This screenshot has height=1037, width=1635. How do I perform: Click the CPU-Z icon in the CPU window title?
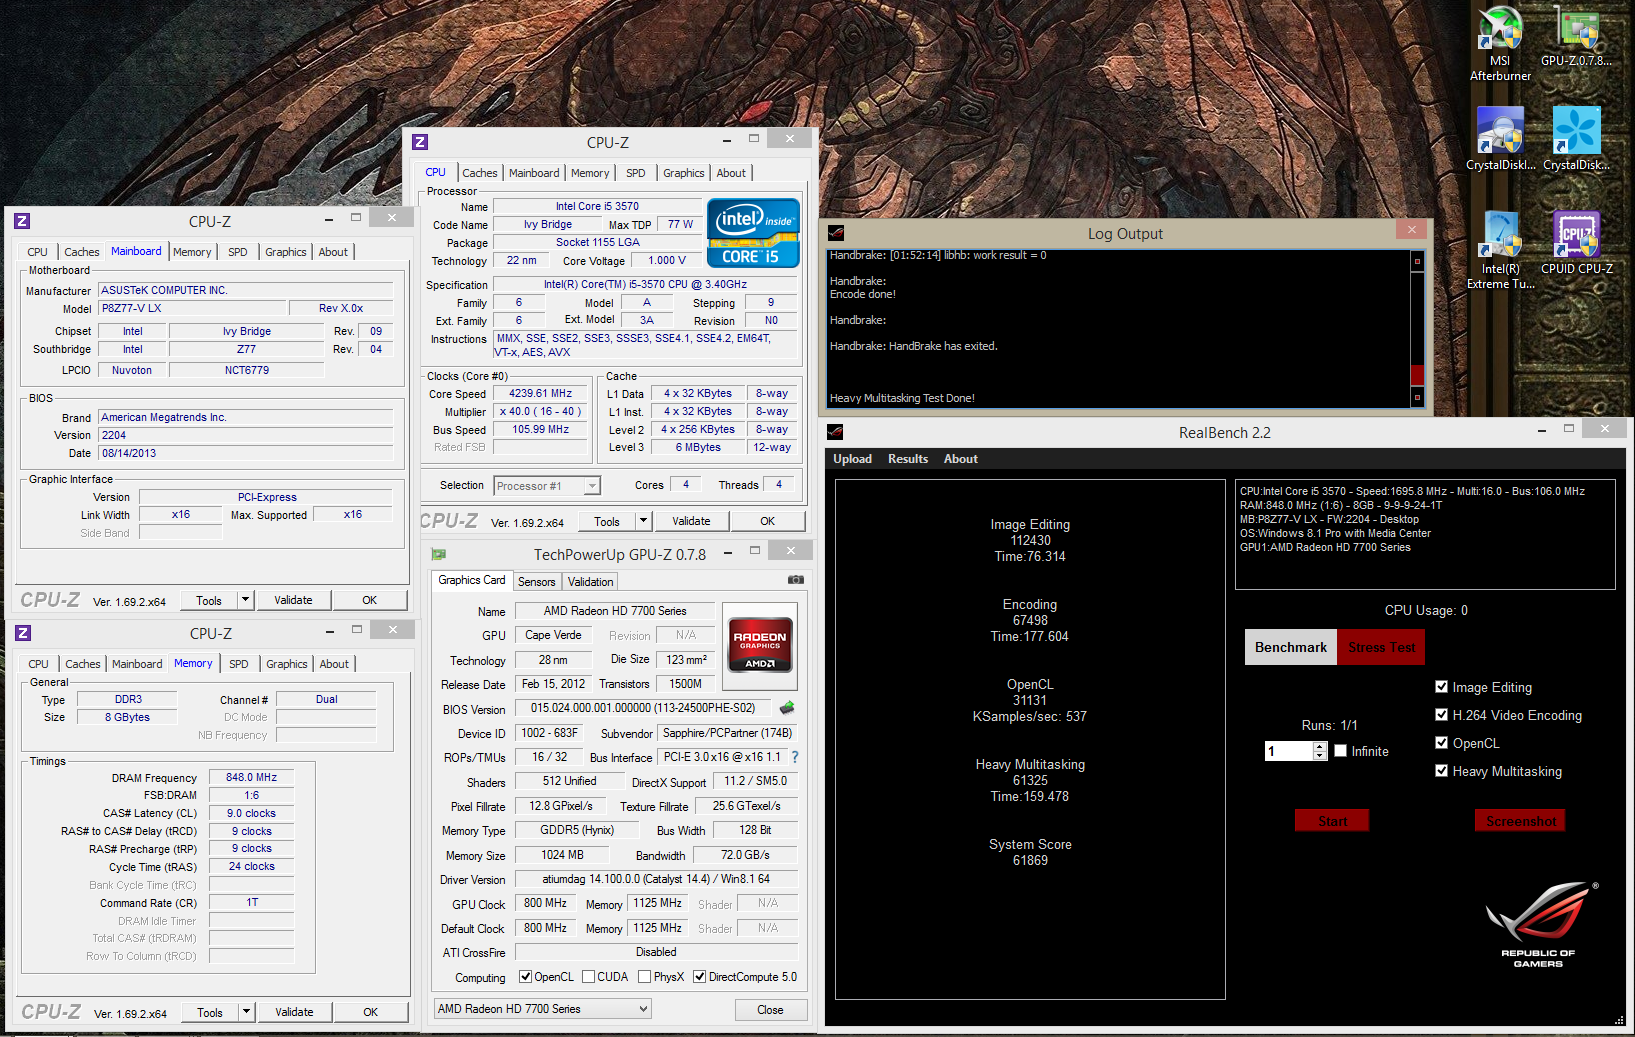pos(420,142)
